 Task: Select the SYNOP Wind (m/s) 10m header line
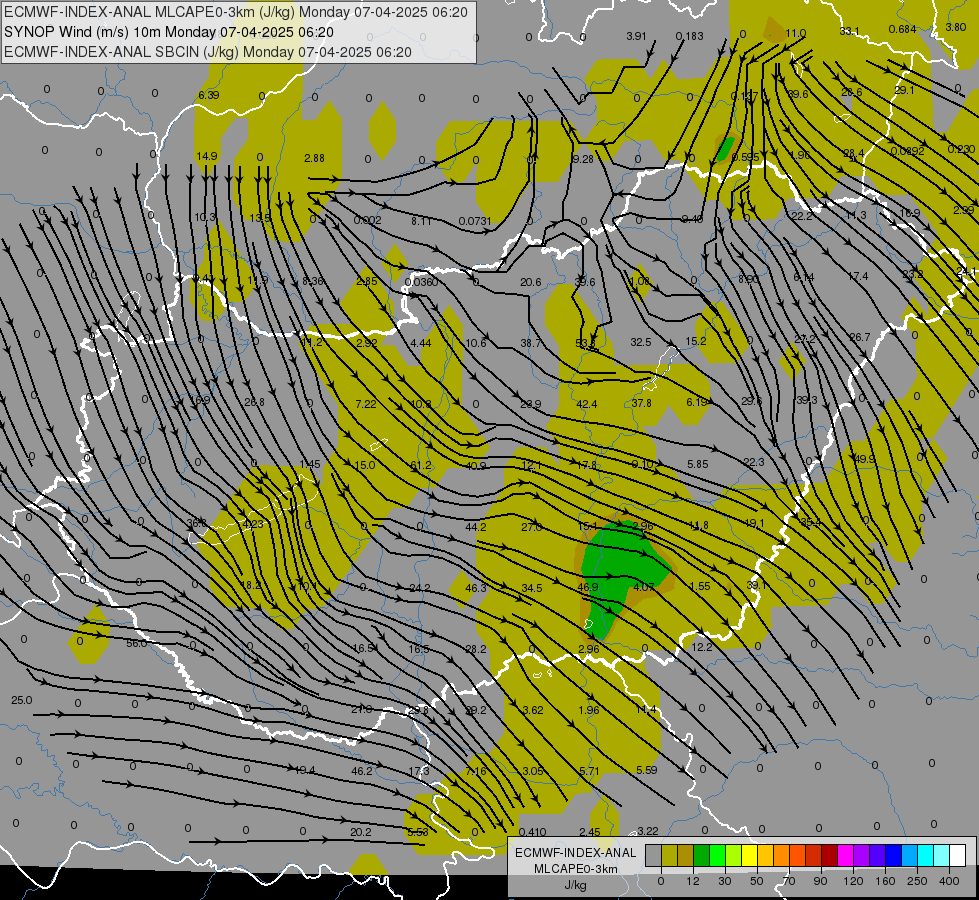[x=169, y=32]
